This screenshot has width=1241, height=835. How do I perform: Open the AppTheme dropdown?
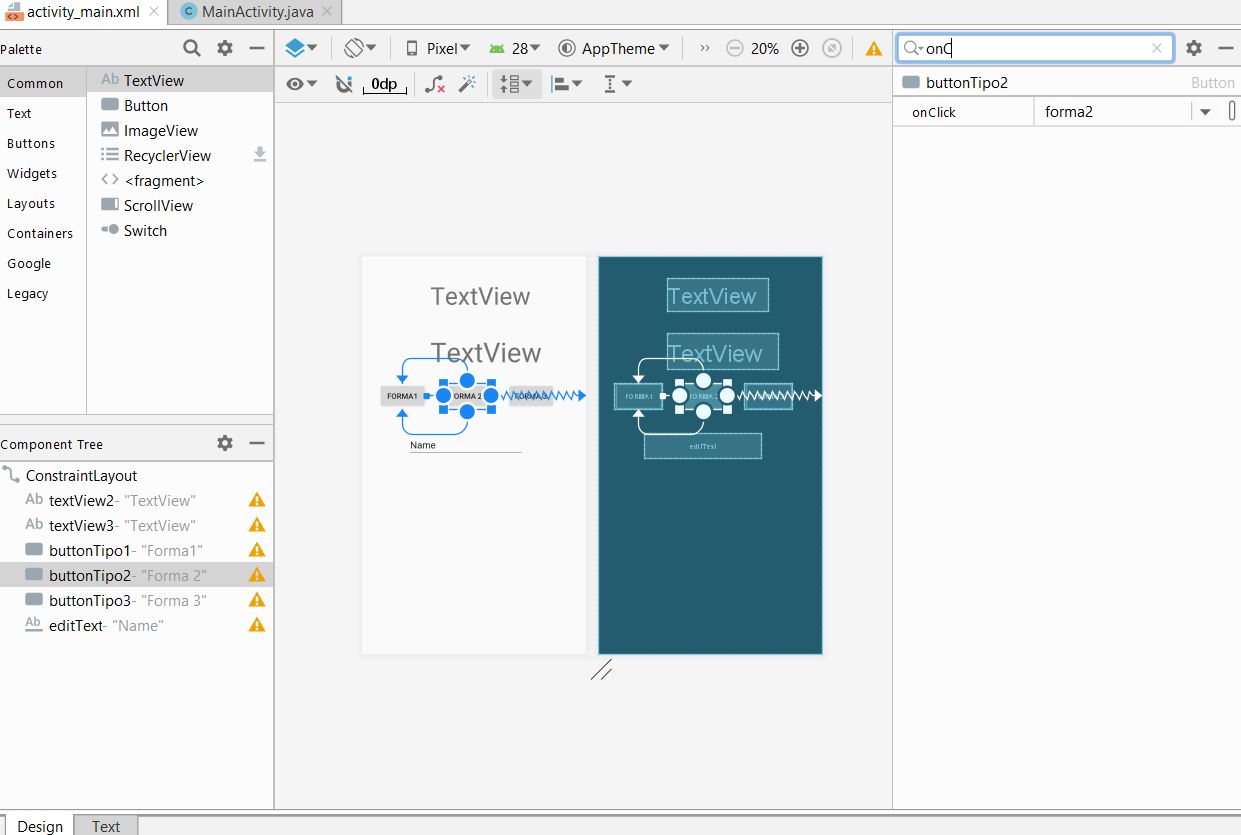(x=614, y=48)
